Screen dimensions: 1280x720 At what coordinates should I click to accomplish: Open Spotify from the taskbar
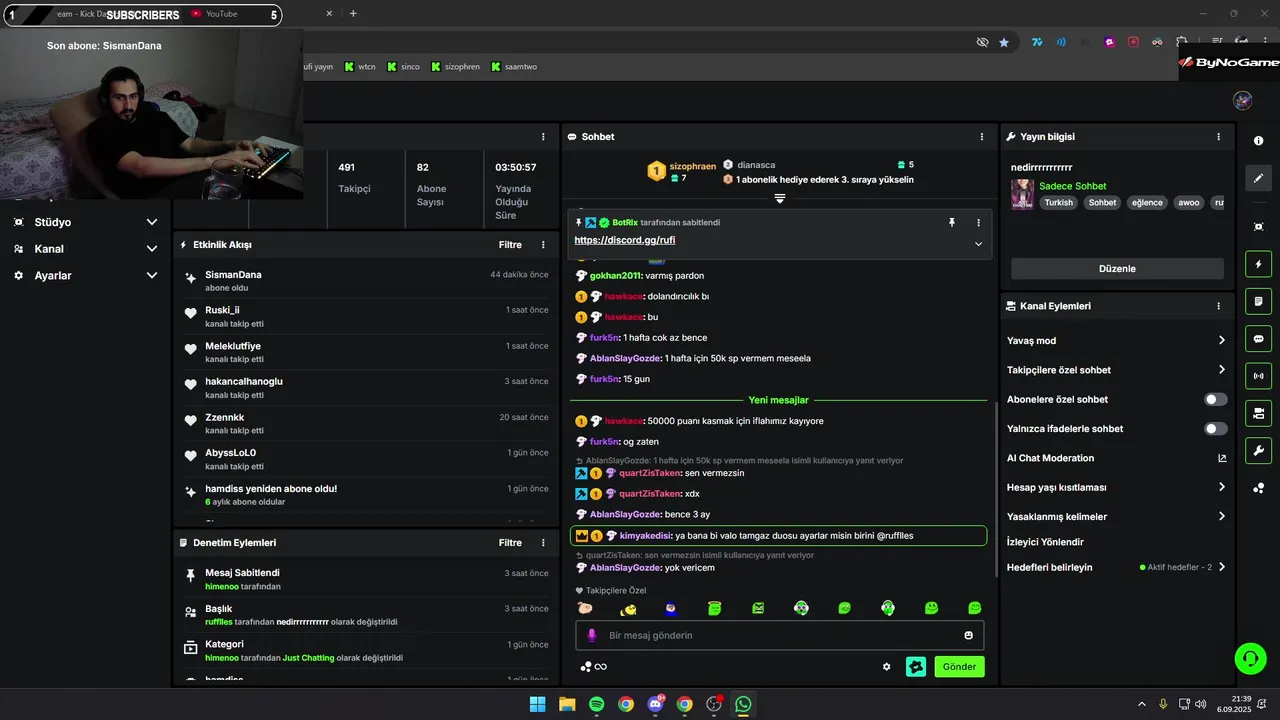[596, 704]
